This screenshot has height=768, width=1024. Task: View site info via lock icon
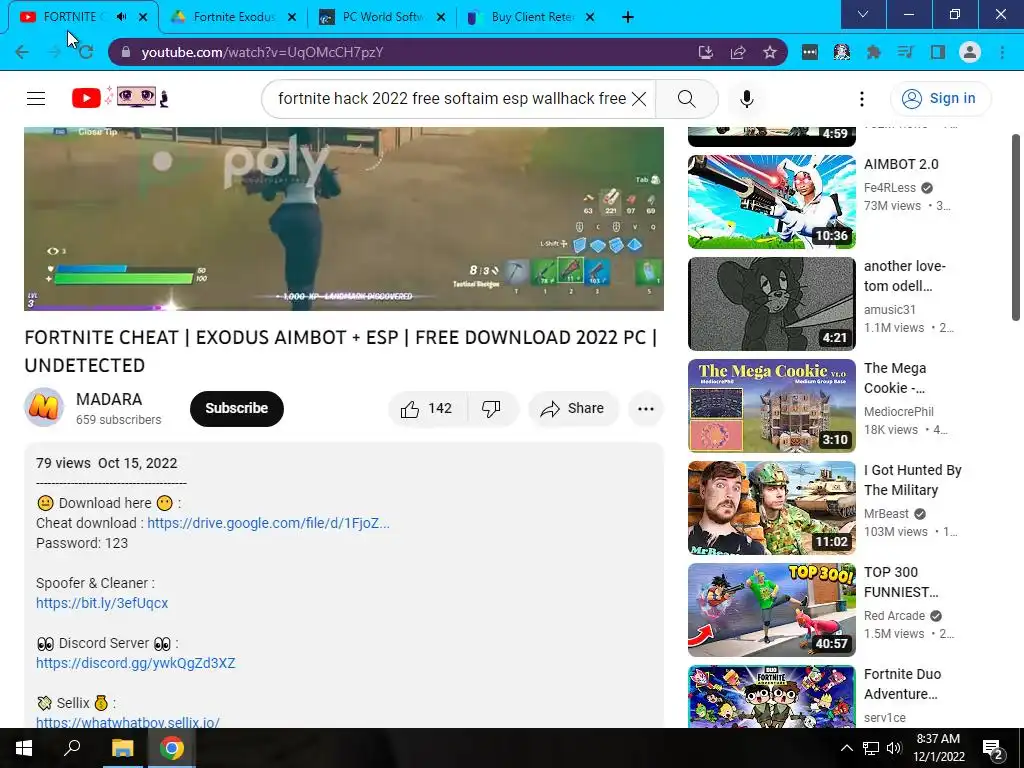[126, 52]
